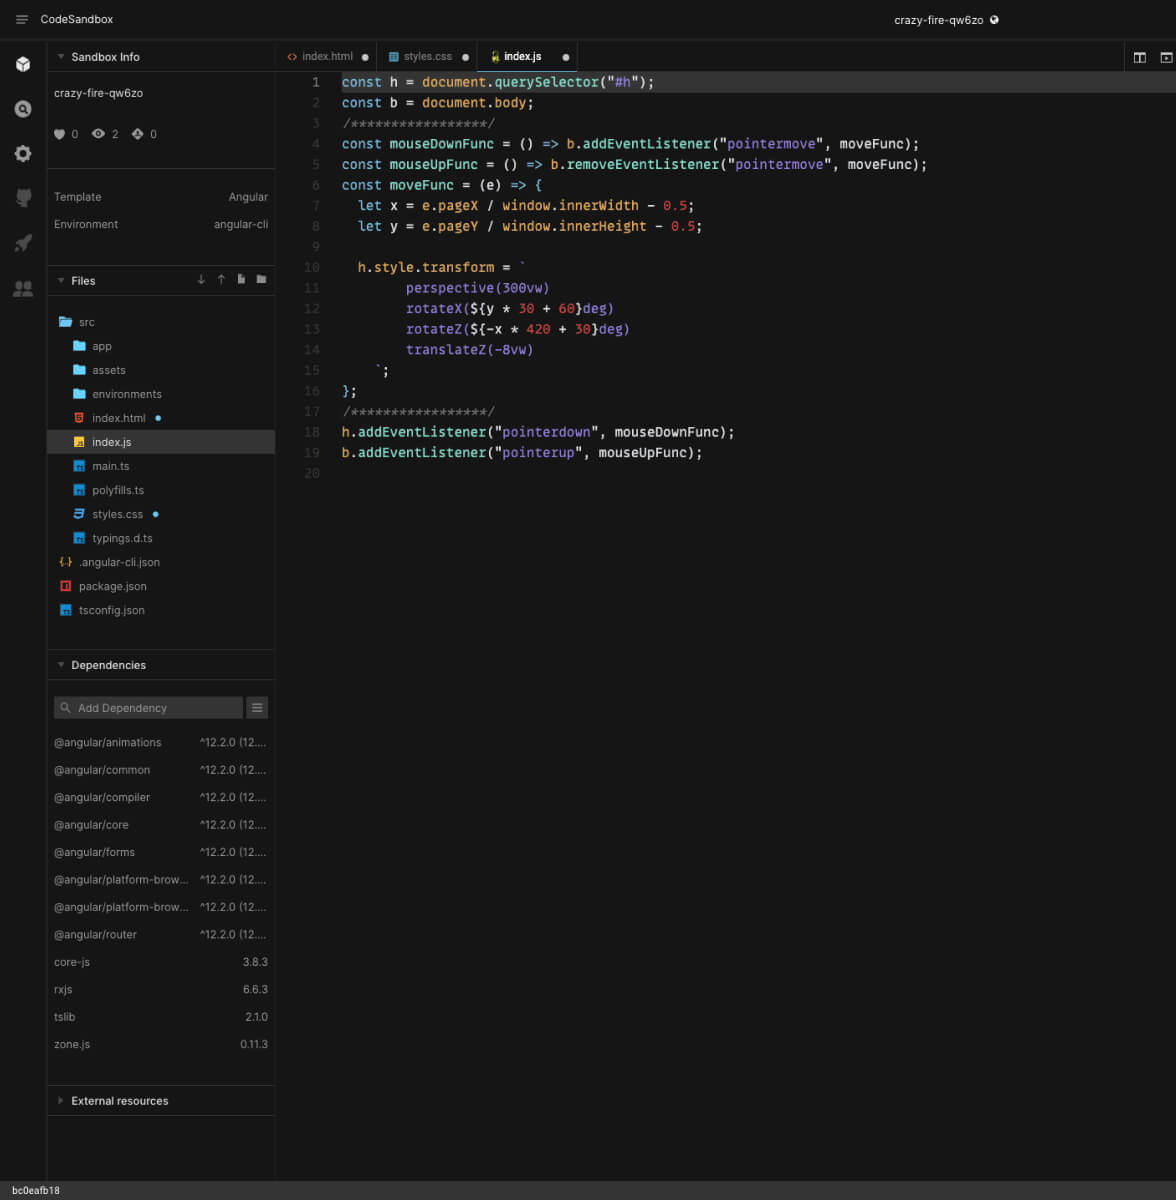Screen dimensions: 1176x1200
Task: Switch to the styles.css editor tab
Action: 427,57
